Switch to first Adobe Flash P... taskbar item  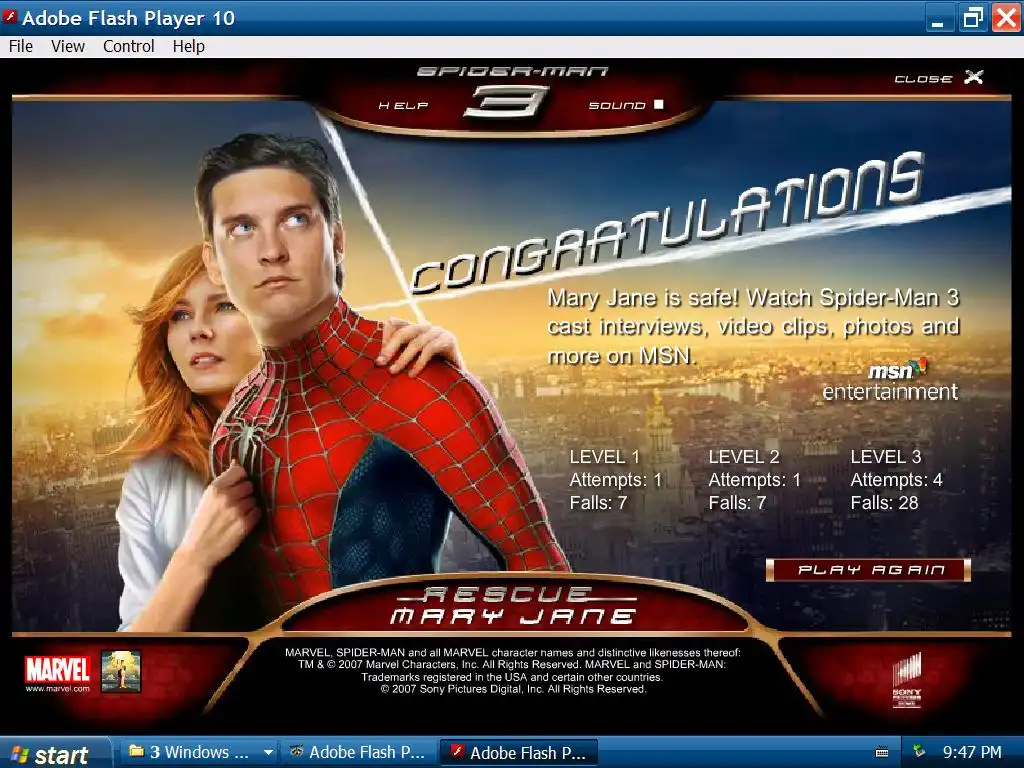click(x=357, y=752)
